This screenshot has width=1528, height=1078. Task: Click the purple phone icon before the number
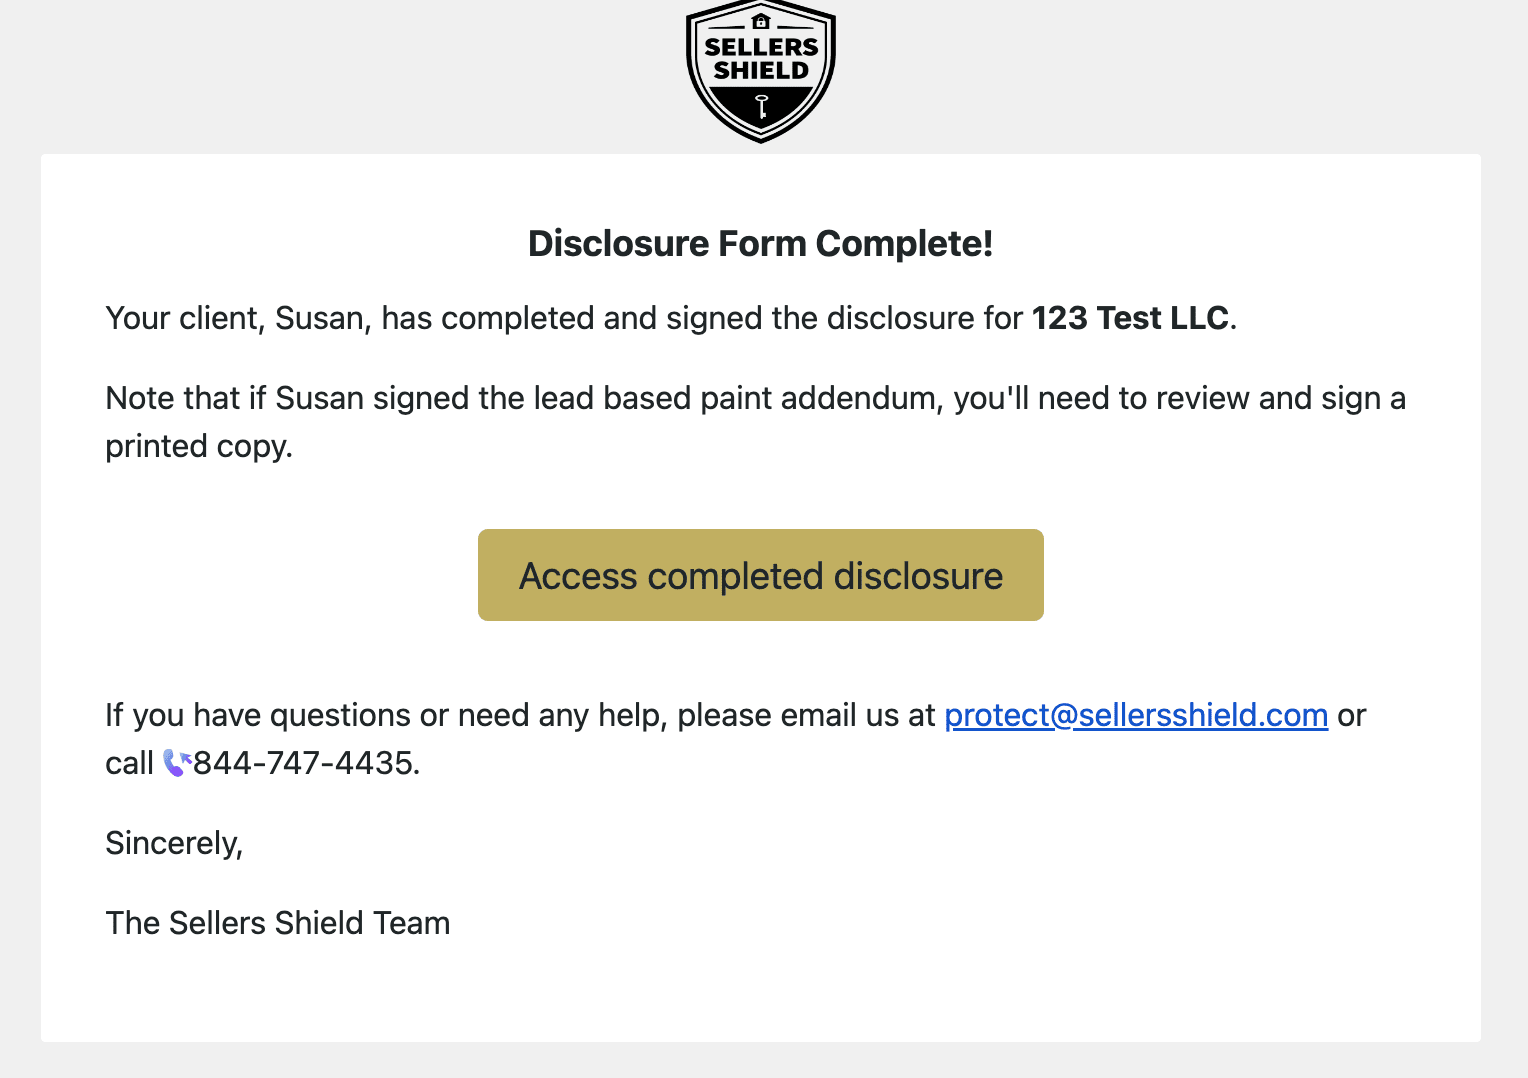click(177, 763)
